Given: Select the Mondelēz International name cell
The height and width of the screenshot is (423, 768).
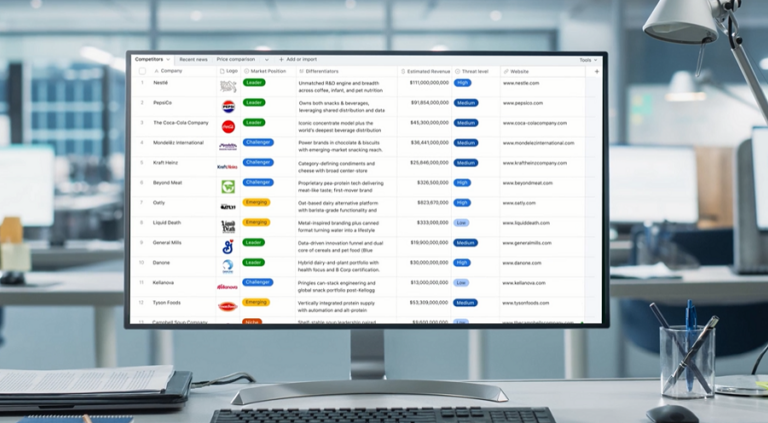Looking at the screenshot, I should [x=178, y=143].
